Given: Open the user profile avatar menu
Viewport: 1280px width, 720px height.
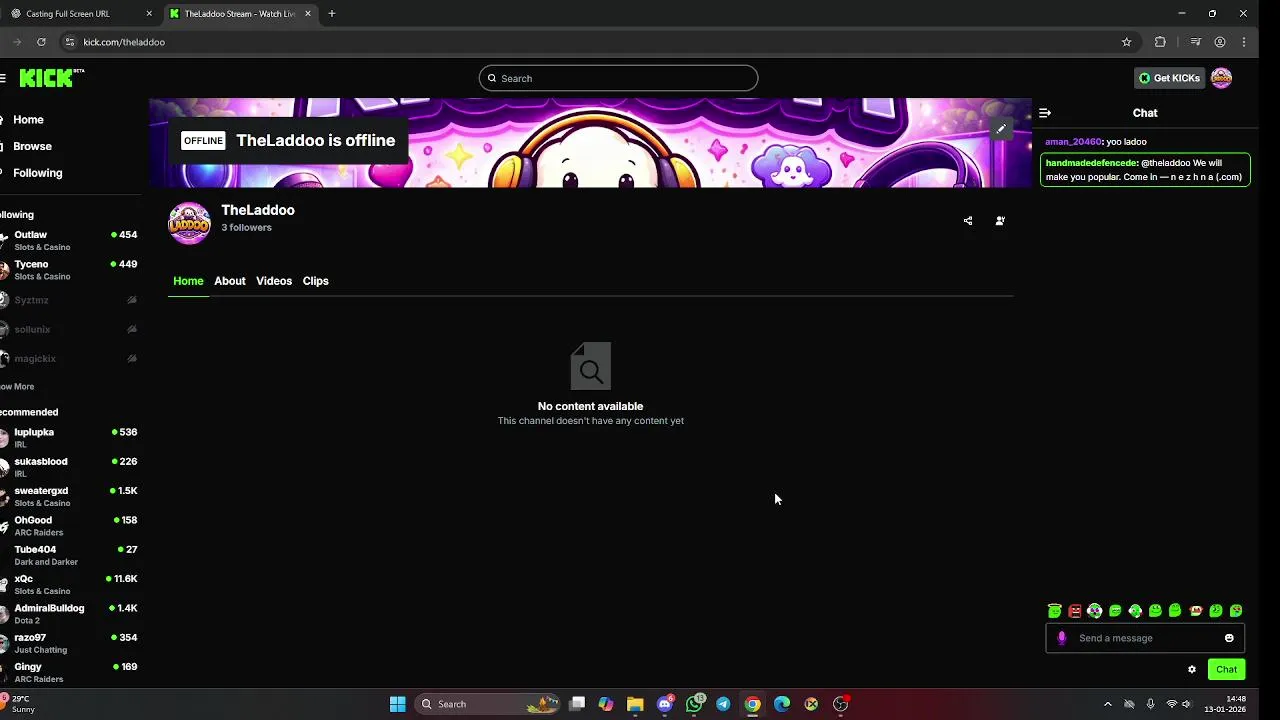Looking at the screenshot, I should click(x=1221, y=78).
